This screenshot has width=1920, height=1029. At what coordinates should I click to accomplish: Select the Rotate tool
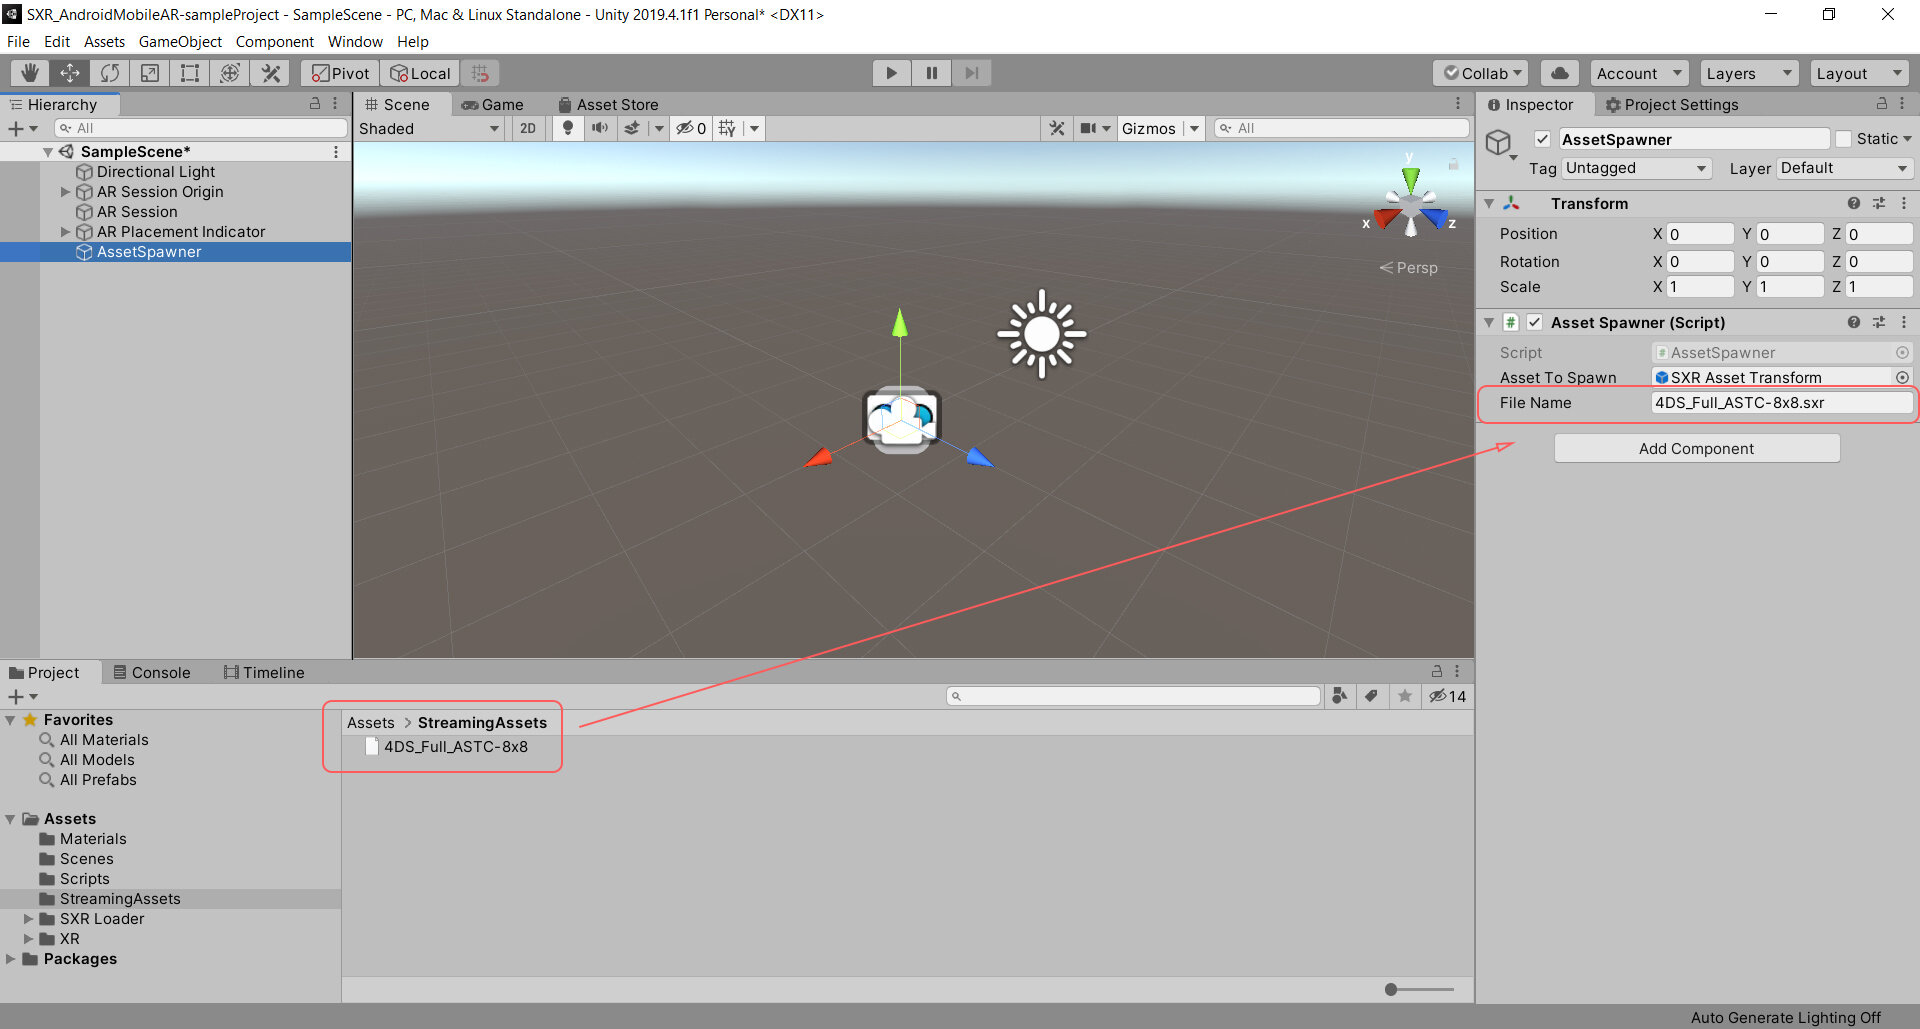[110, 73]
